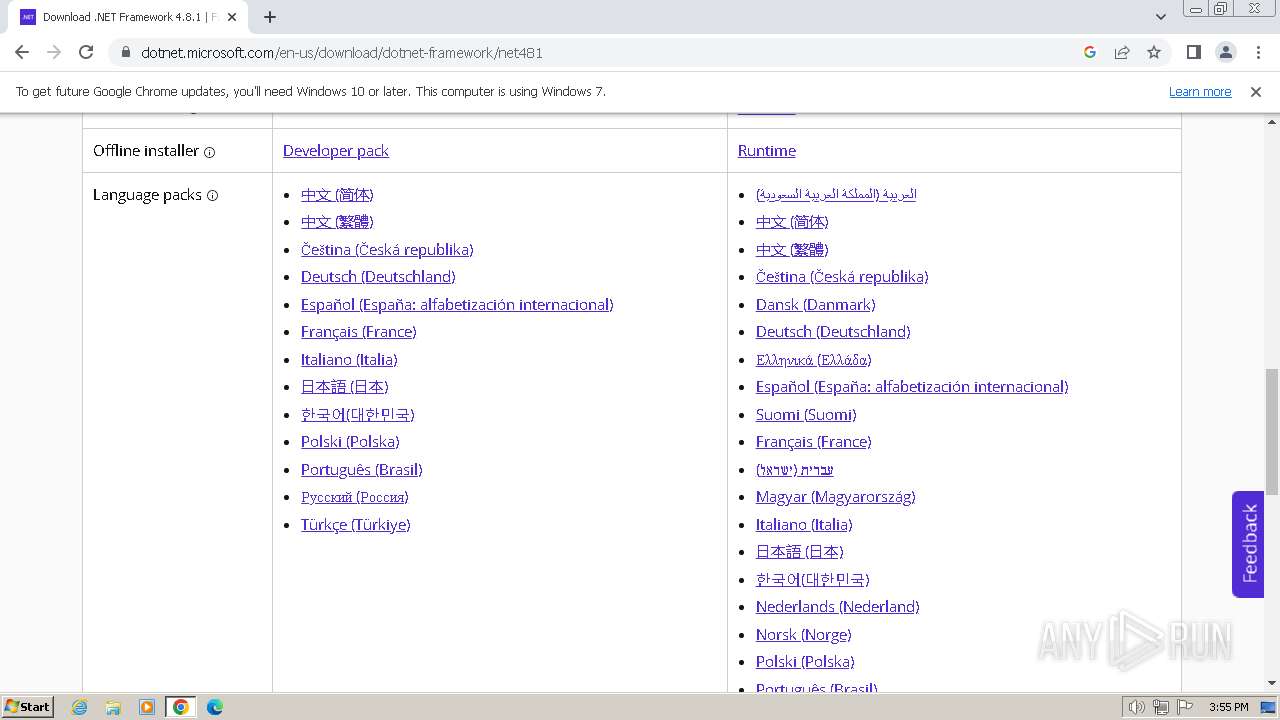Viewport: 1280px width, 720px height.
Task: Select Deutsch (Deutschland) runtime language pack
Action: tap(833, 332)
